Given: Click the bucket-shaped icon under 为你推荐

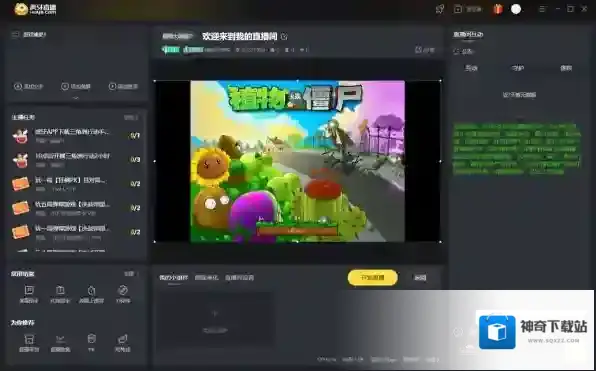Looking at the screenshot, I should click(x=91, y=339).
